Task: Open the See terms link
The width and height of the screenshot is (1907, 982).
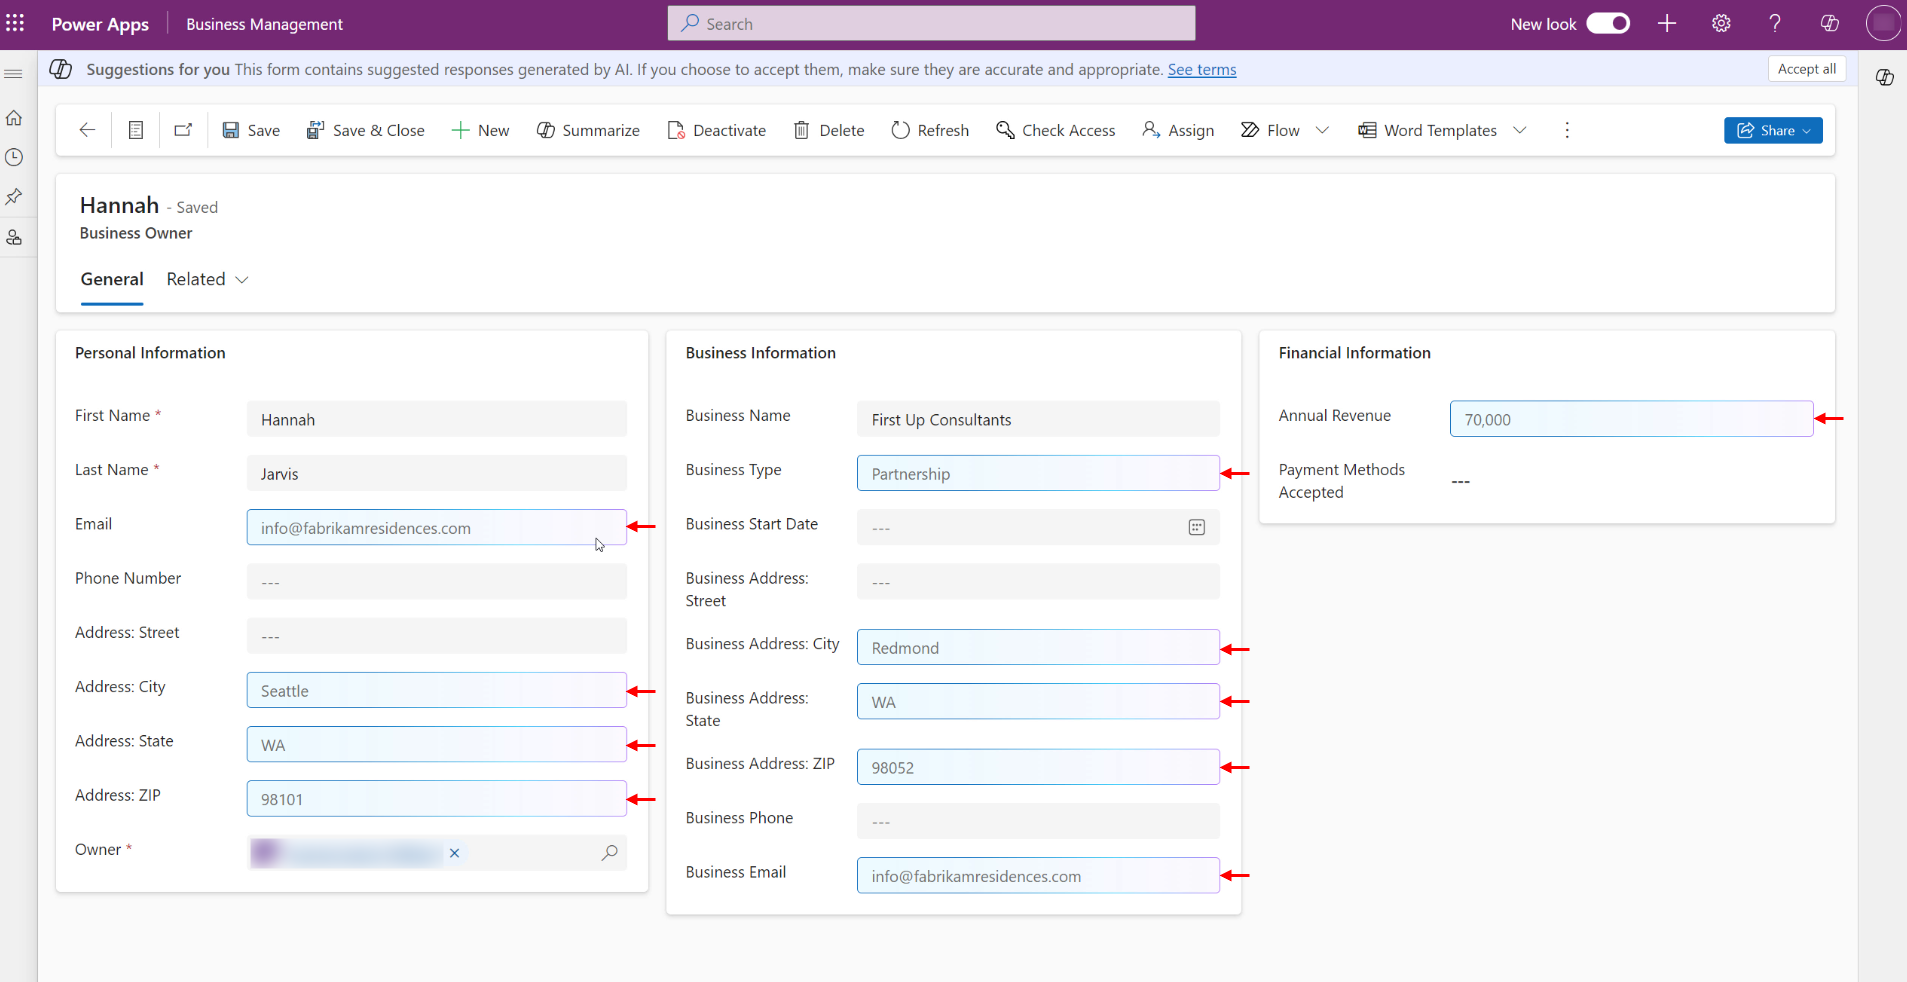Action: pos(1202,69)
